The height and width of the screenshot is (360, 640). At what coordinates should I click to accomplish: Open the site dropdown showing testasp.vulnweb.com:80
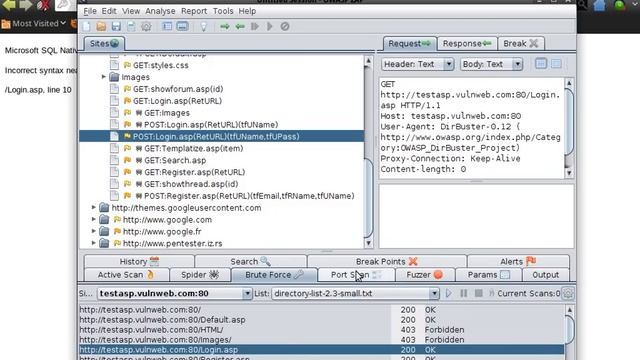coord(175,293)
